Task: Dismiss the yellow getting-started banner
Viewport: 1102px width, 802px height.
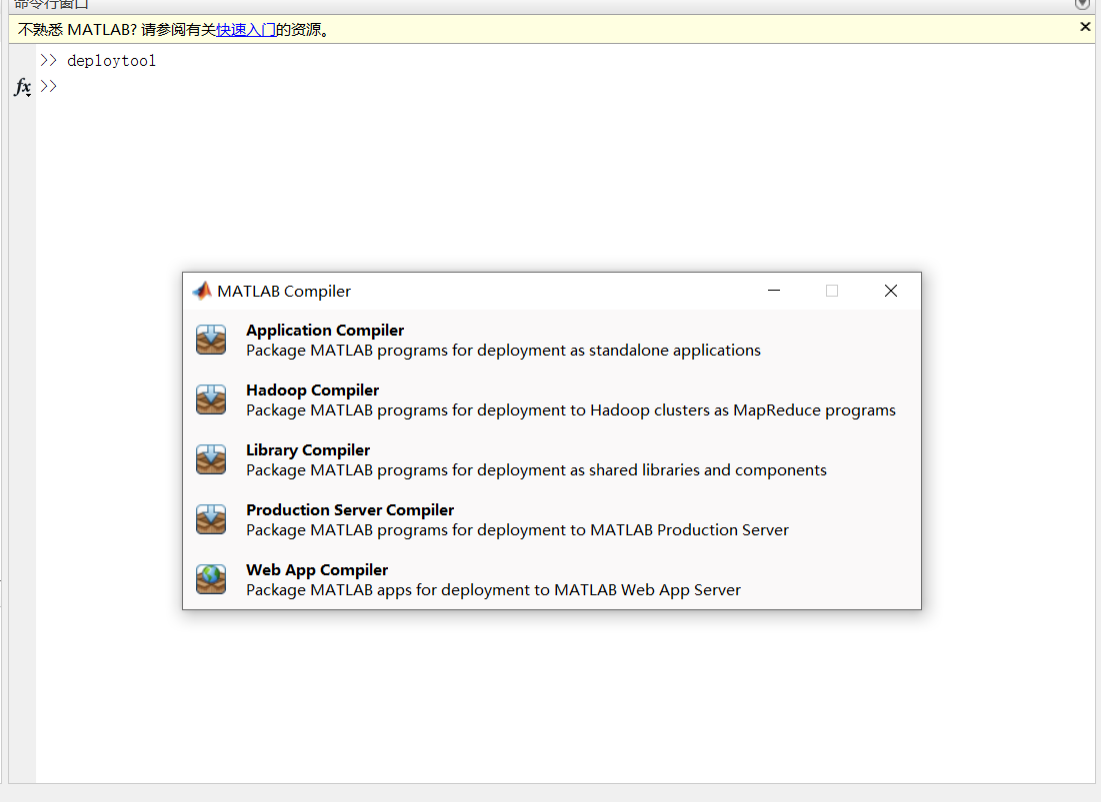Action: tap(1085, 27)
